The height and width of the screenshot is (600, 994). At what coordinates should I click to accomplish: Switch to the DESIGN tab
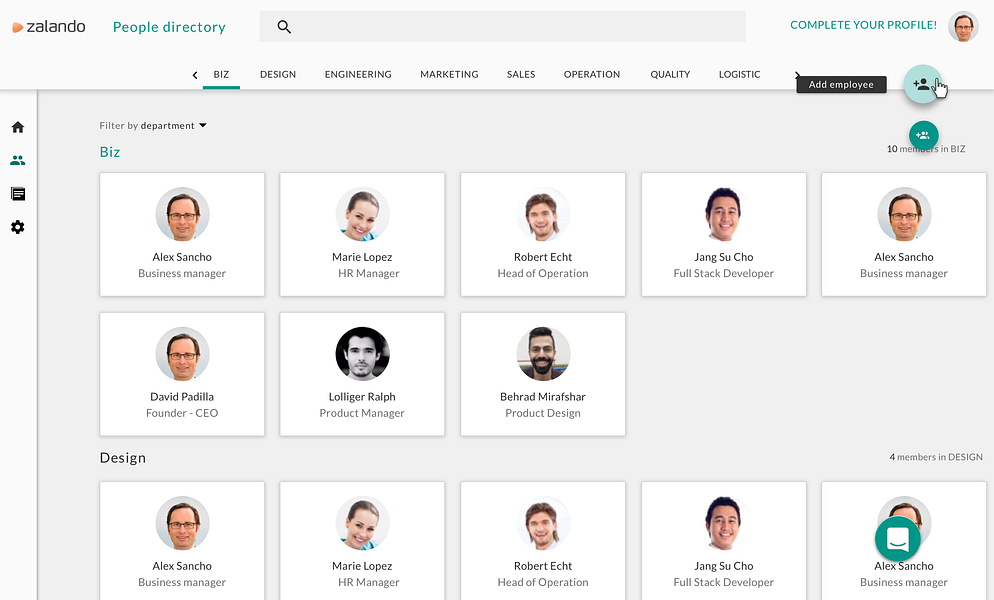(x=278, y=74)
